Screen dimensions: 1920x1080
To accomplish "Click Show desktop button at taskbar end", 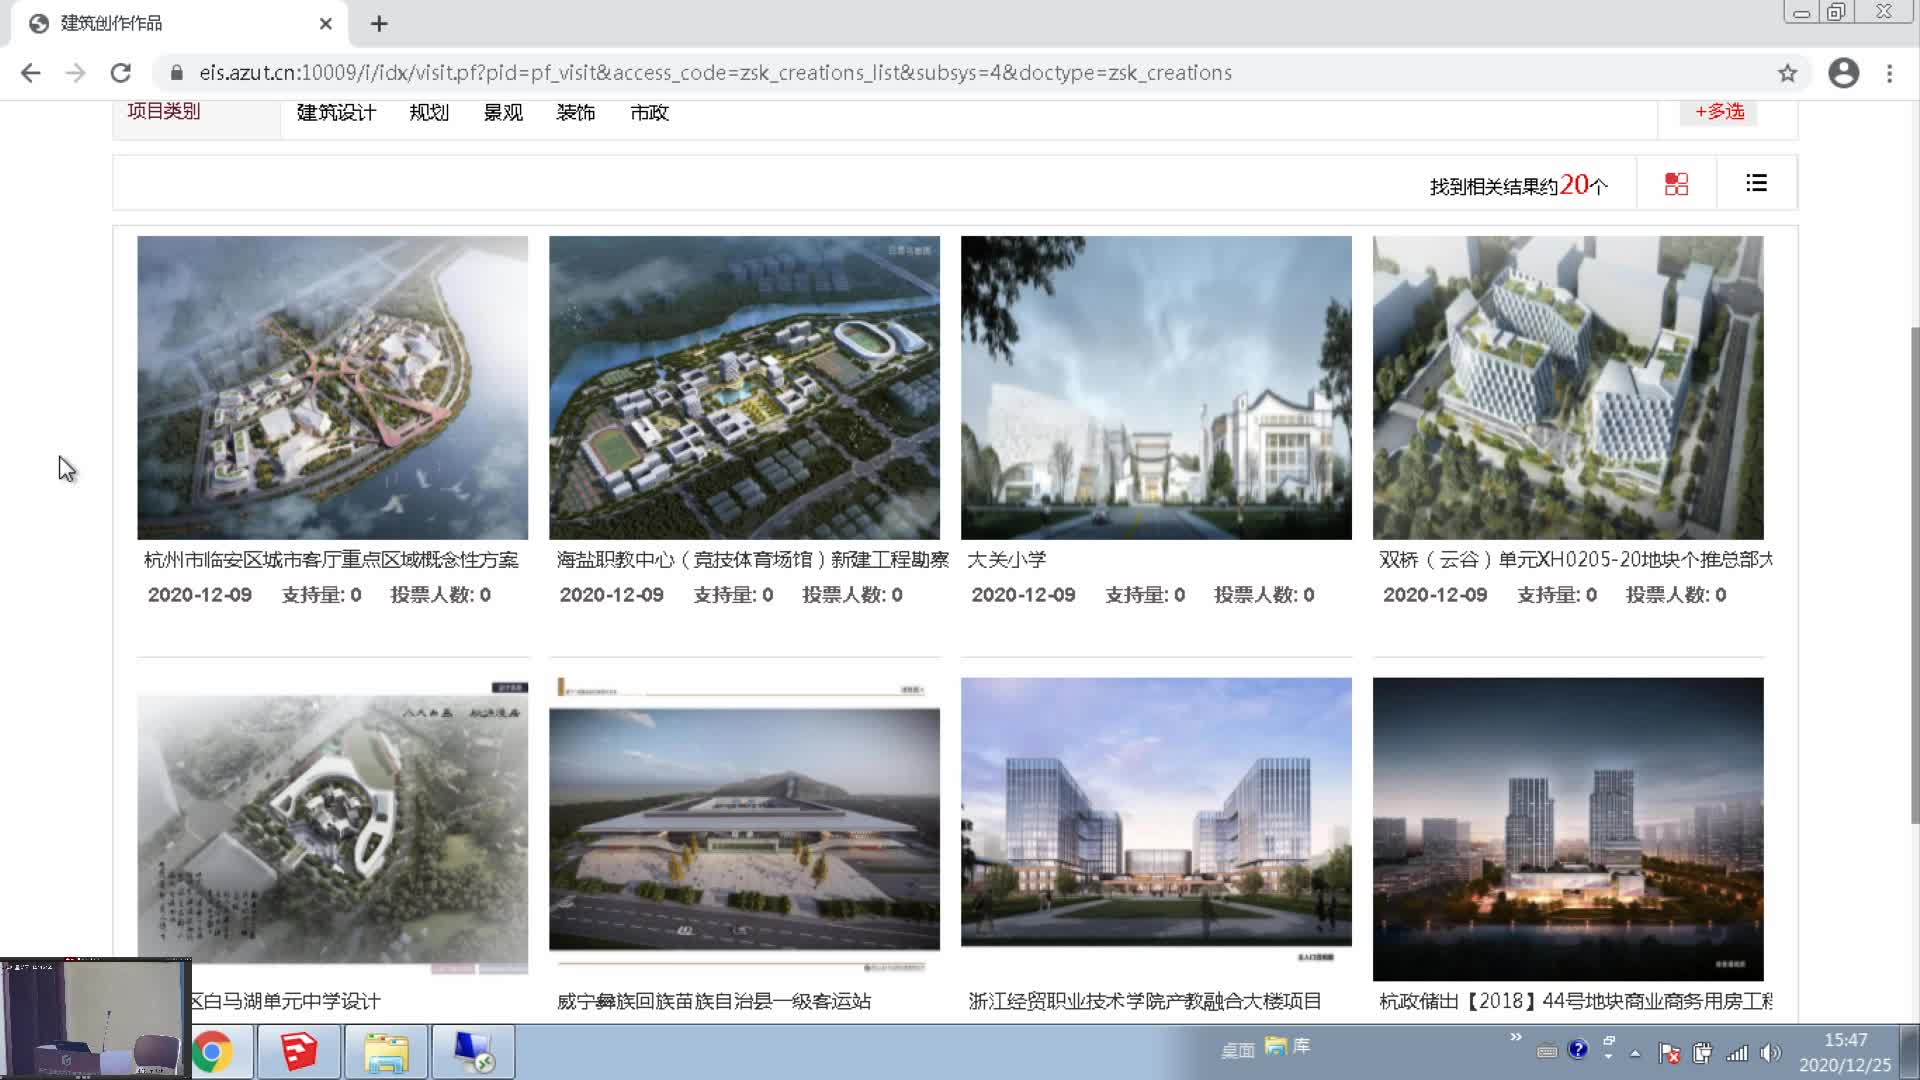I will [1910, 1052].
